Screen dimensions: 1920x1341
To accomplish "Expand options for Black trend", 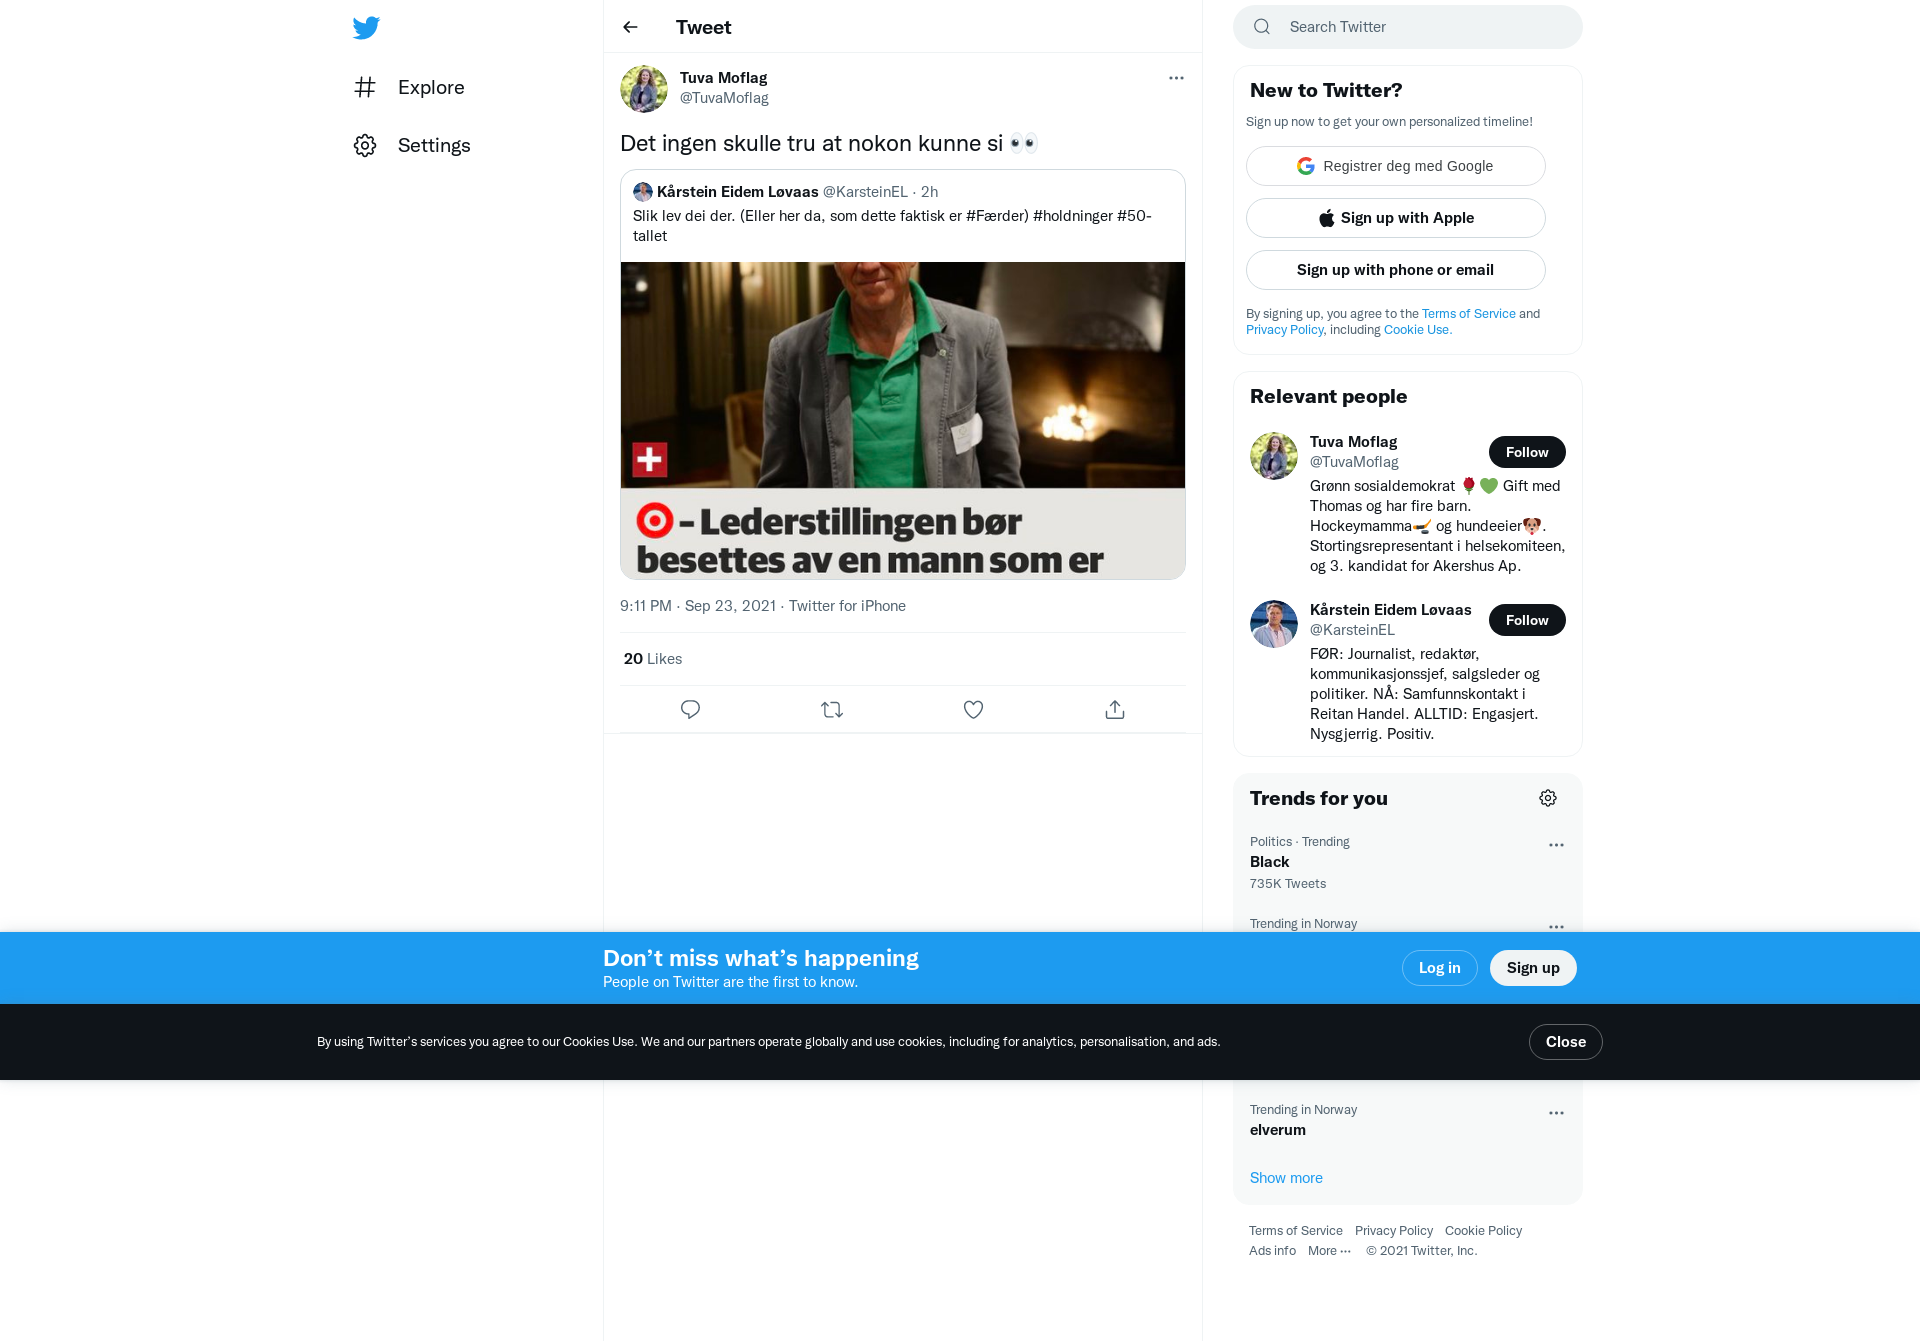I will [x=1556, y=845].
